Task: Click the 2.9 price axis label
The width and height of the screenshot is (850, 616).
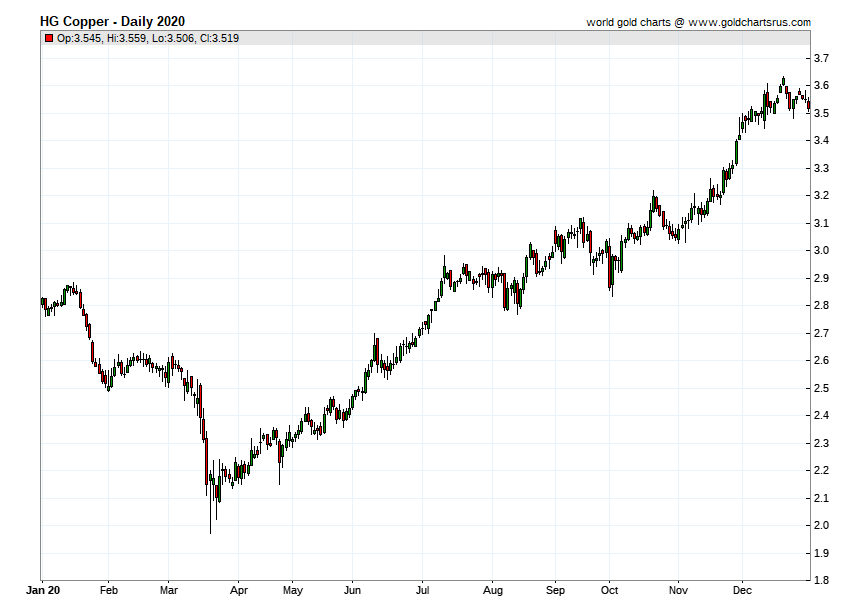Action: tap(821, 278)
